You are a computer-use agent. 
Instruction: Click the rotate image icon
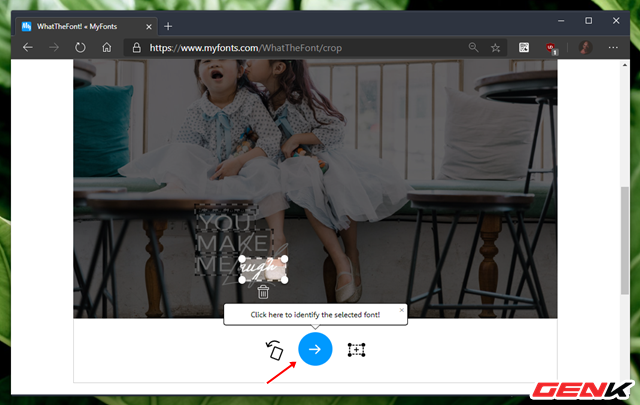[x=274, y=350]
